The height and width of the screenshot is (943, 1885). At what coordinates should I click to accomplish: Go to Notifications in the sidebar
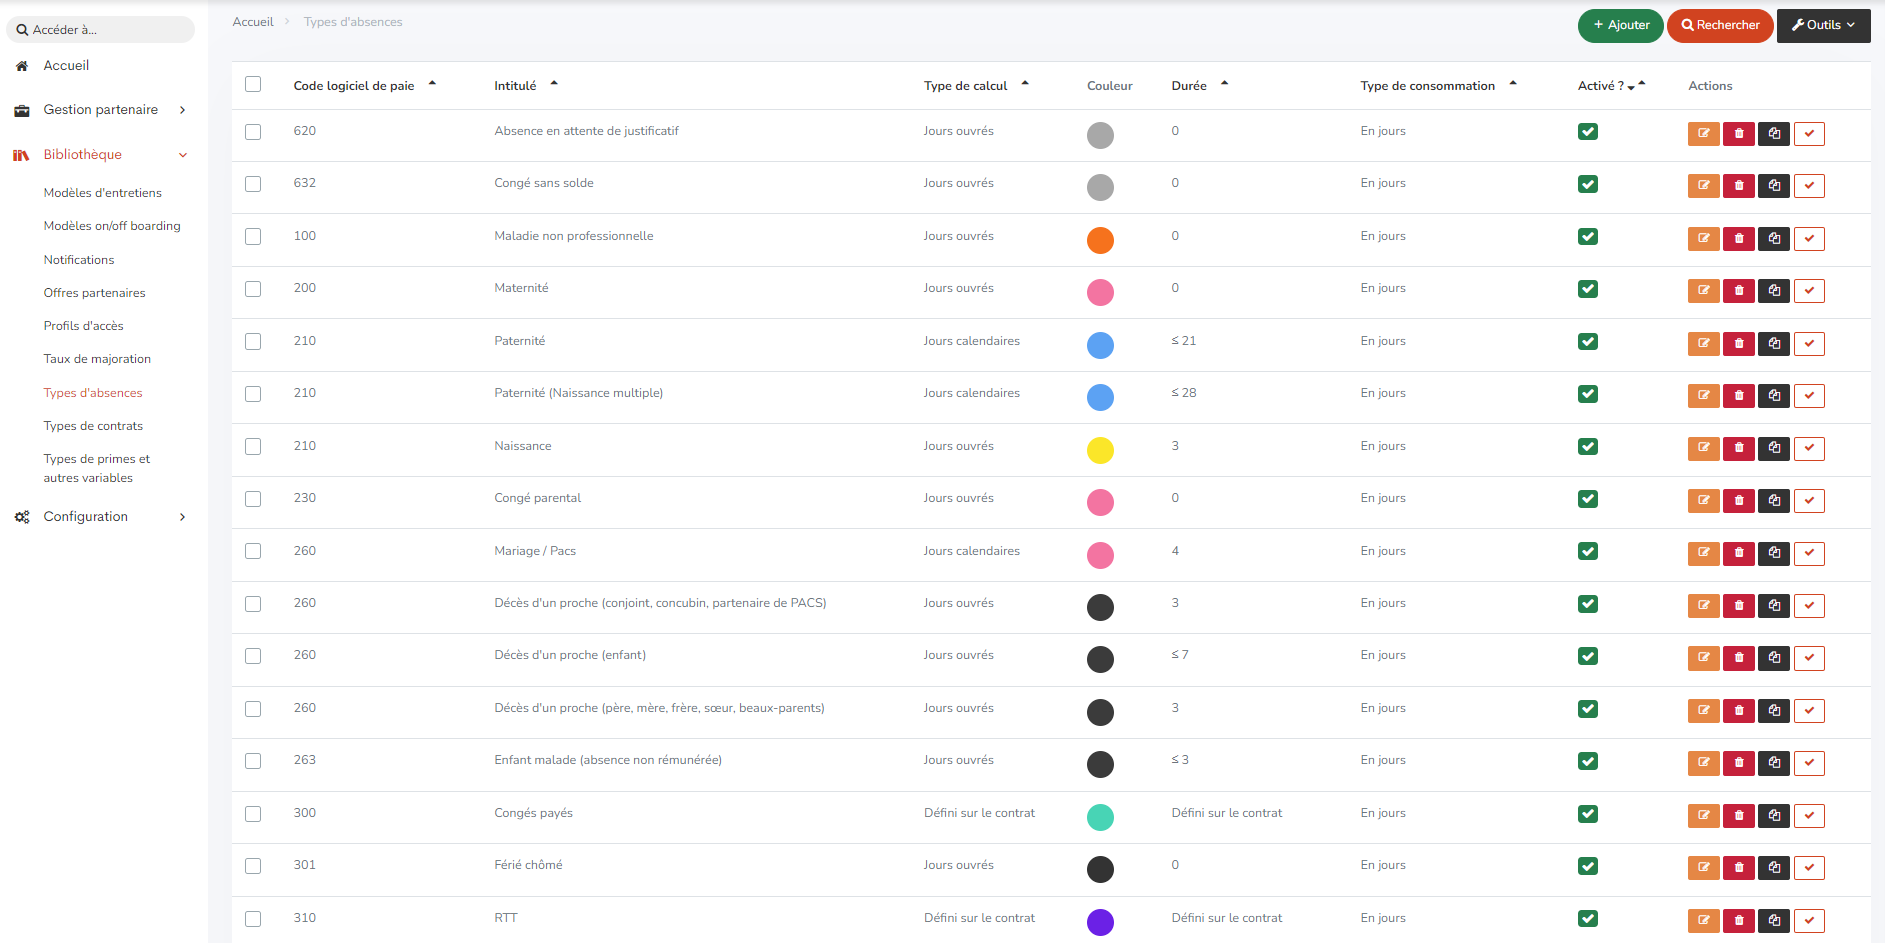pyautogui.click(x=79, y=260)
